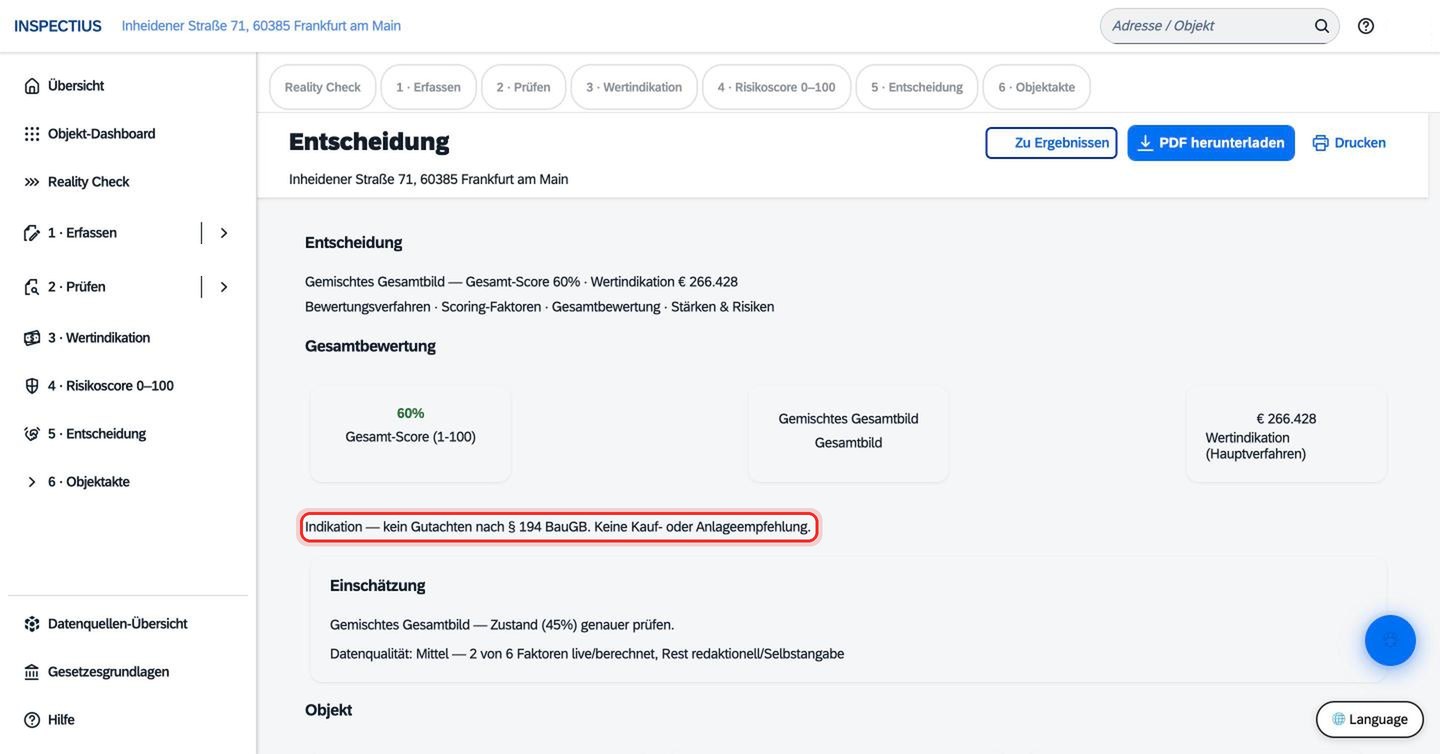1440x754 pixels.
Task: Click the Reality Check arrows icon in sidebar
Action: pos(32,182)
